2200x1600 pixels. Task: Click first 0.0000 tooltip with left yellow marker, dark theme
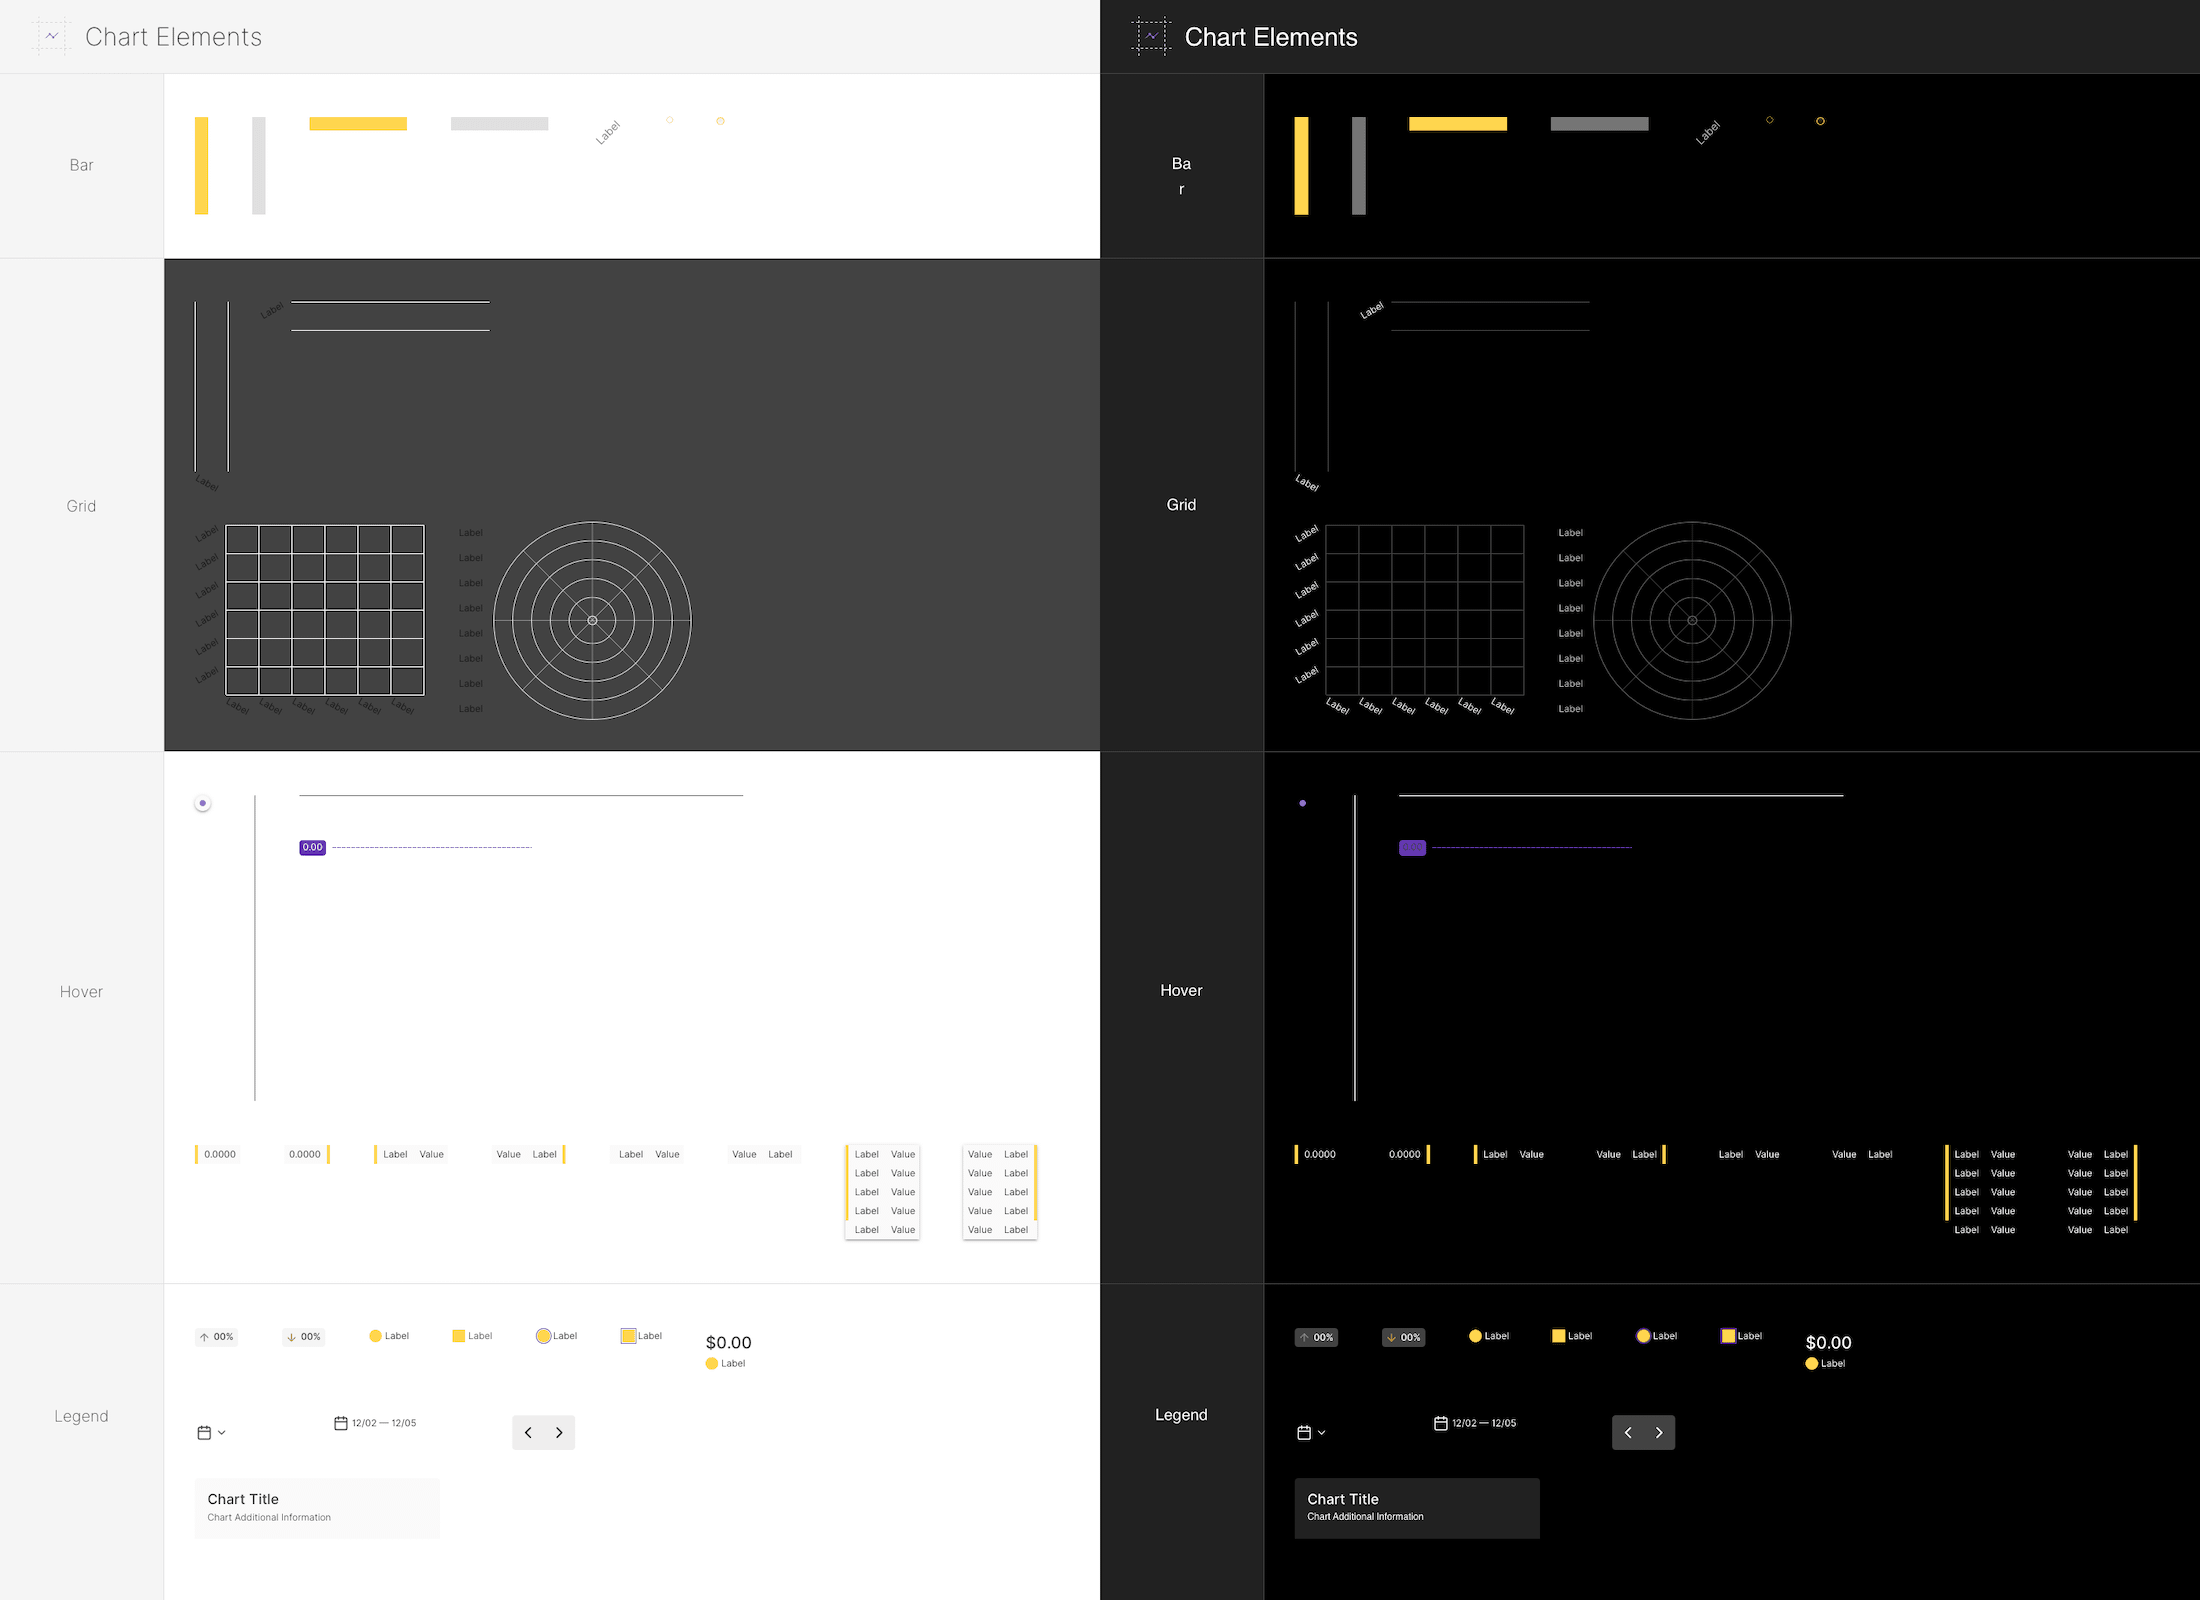click(1317, 1154)
